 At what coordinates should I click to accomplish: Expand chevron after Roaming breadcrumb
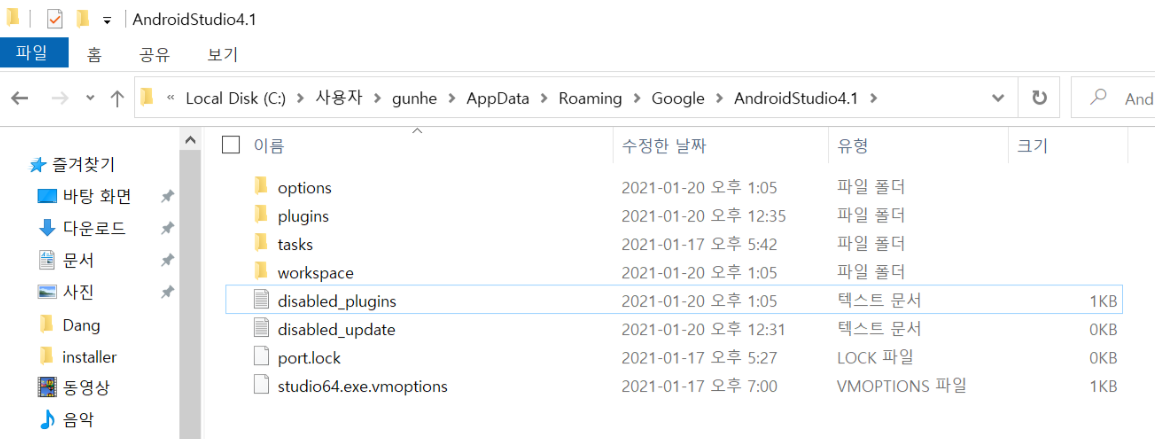coord(637,98)
